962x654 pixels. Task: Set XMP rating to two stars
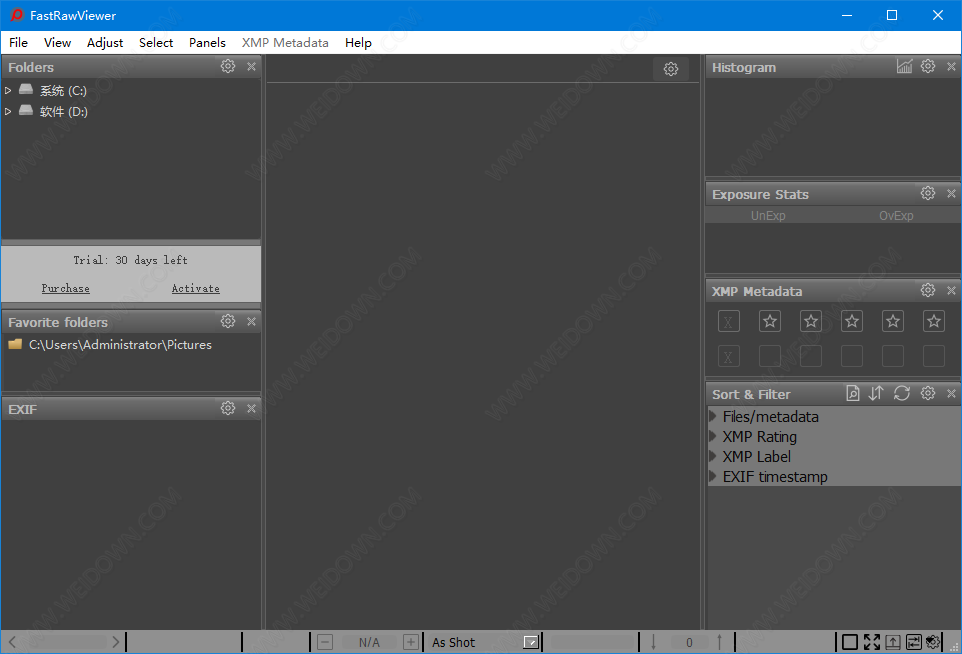[x=810, y=321]
